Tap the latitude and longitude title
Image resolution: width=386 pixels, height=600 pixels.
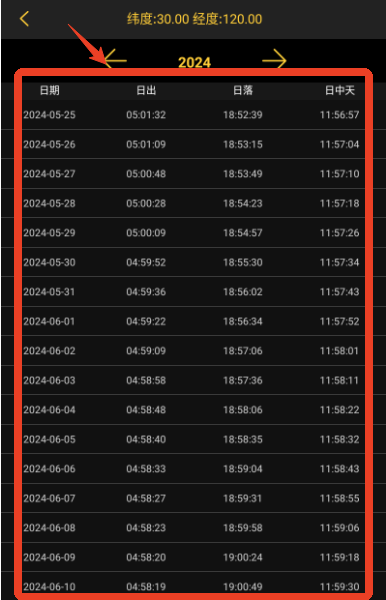tap(194, 19)
